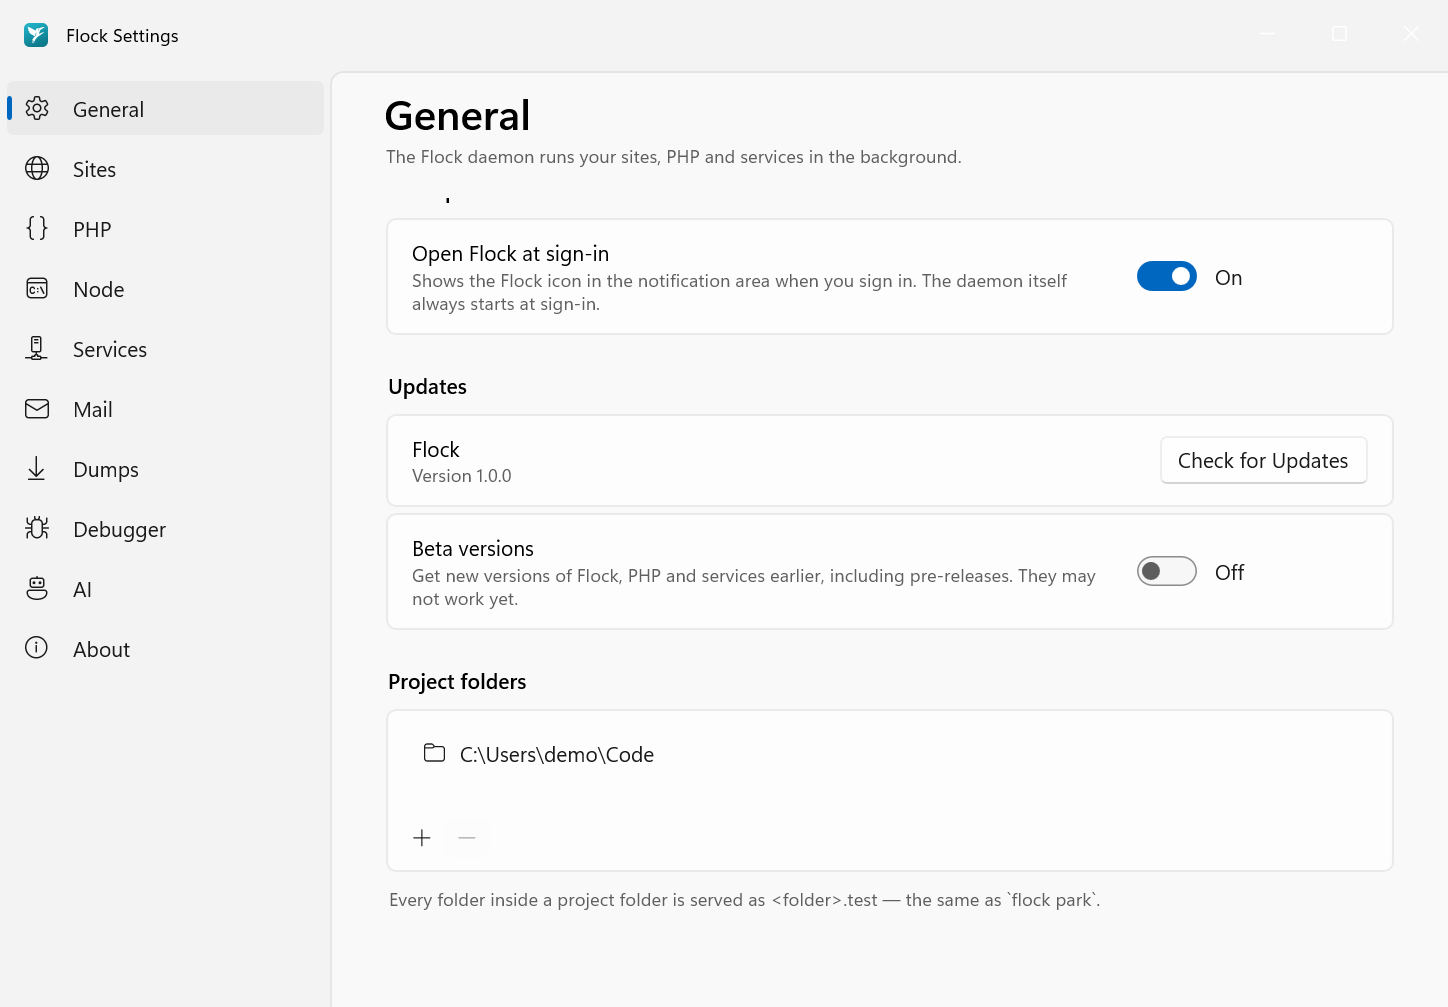
Task: Switch to the Services page
Action: [x=166, y=349]
